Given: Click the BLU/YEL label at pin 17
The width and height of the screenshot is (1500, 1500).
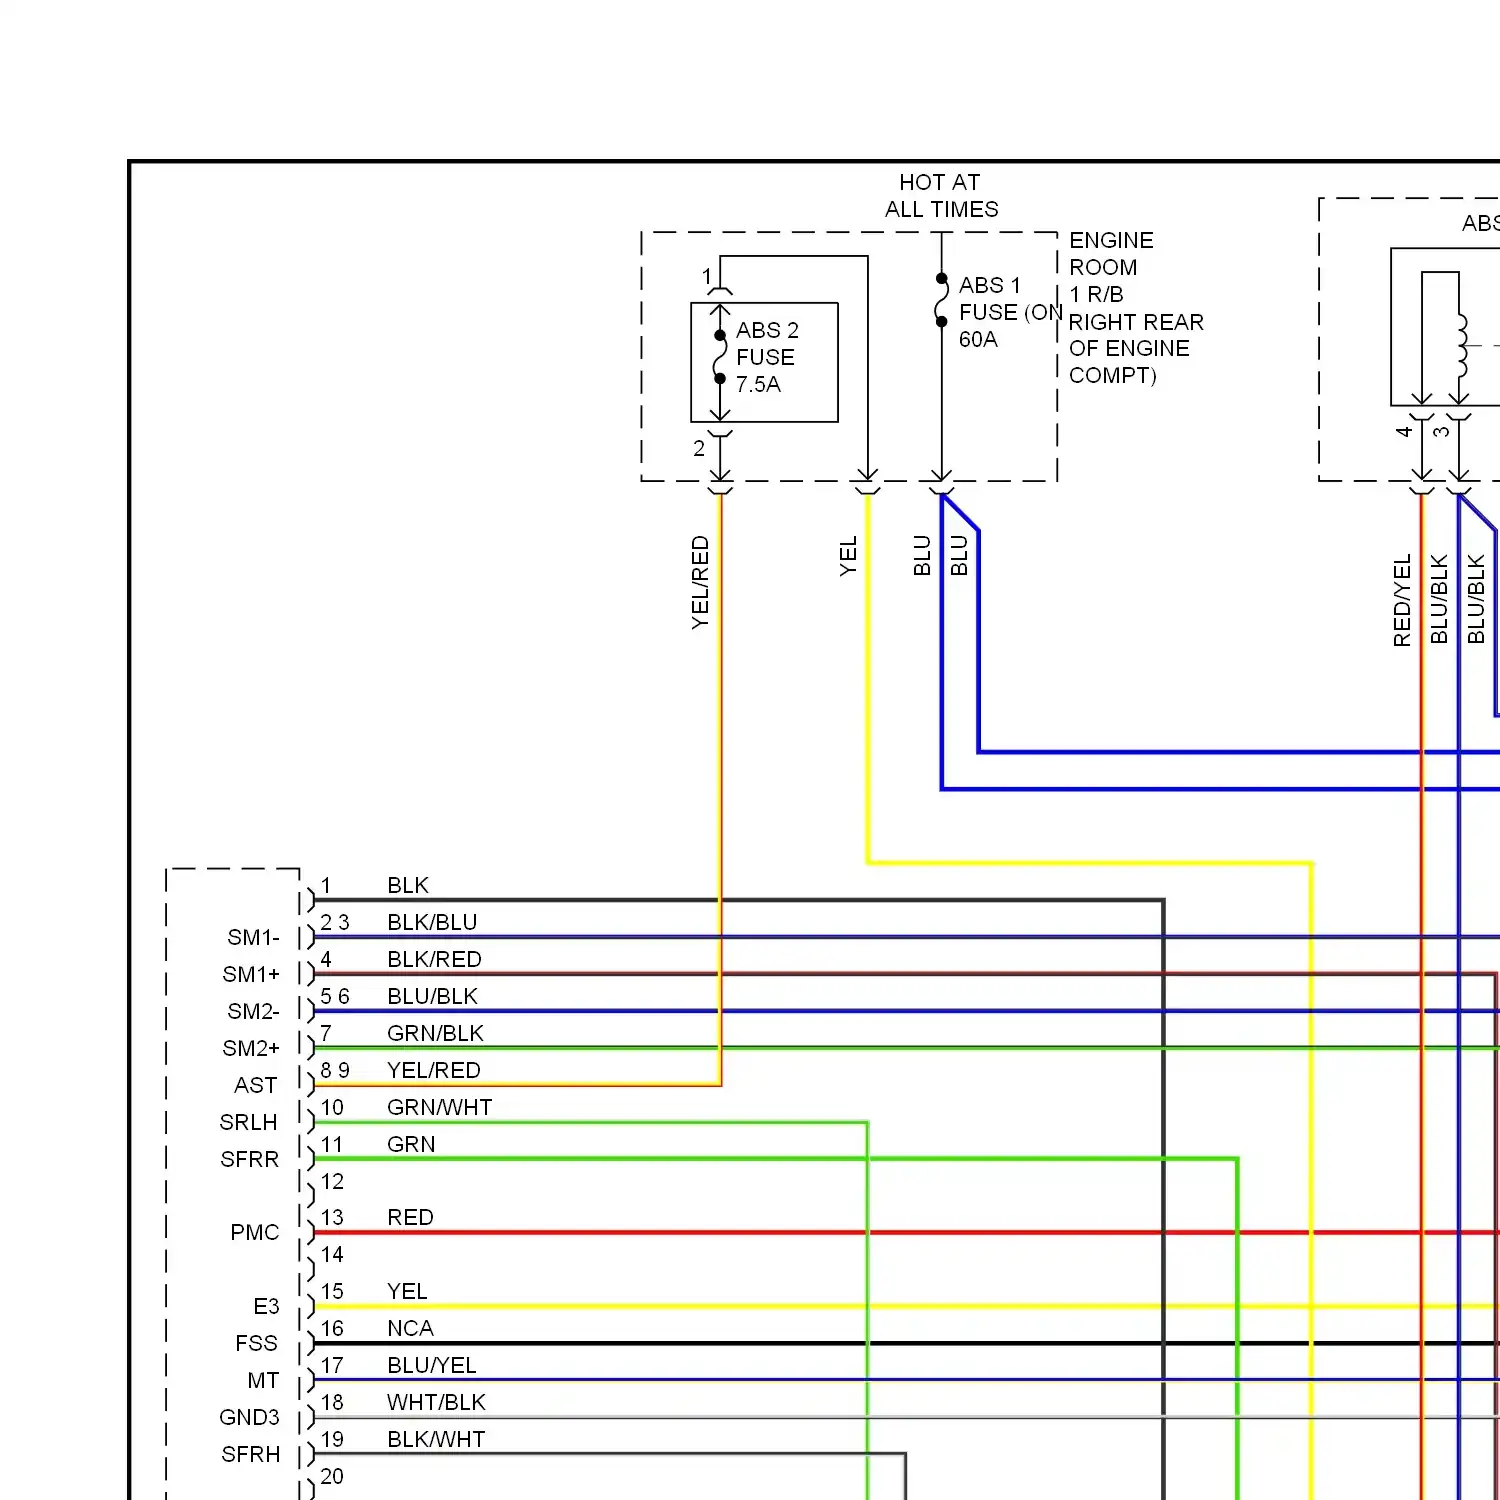Looking at the screenshot, I should 431,1365.
